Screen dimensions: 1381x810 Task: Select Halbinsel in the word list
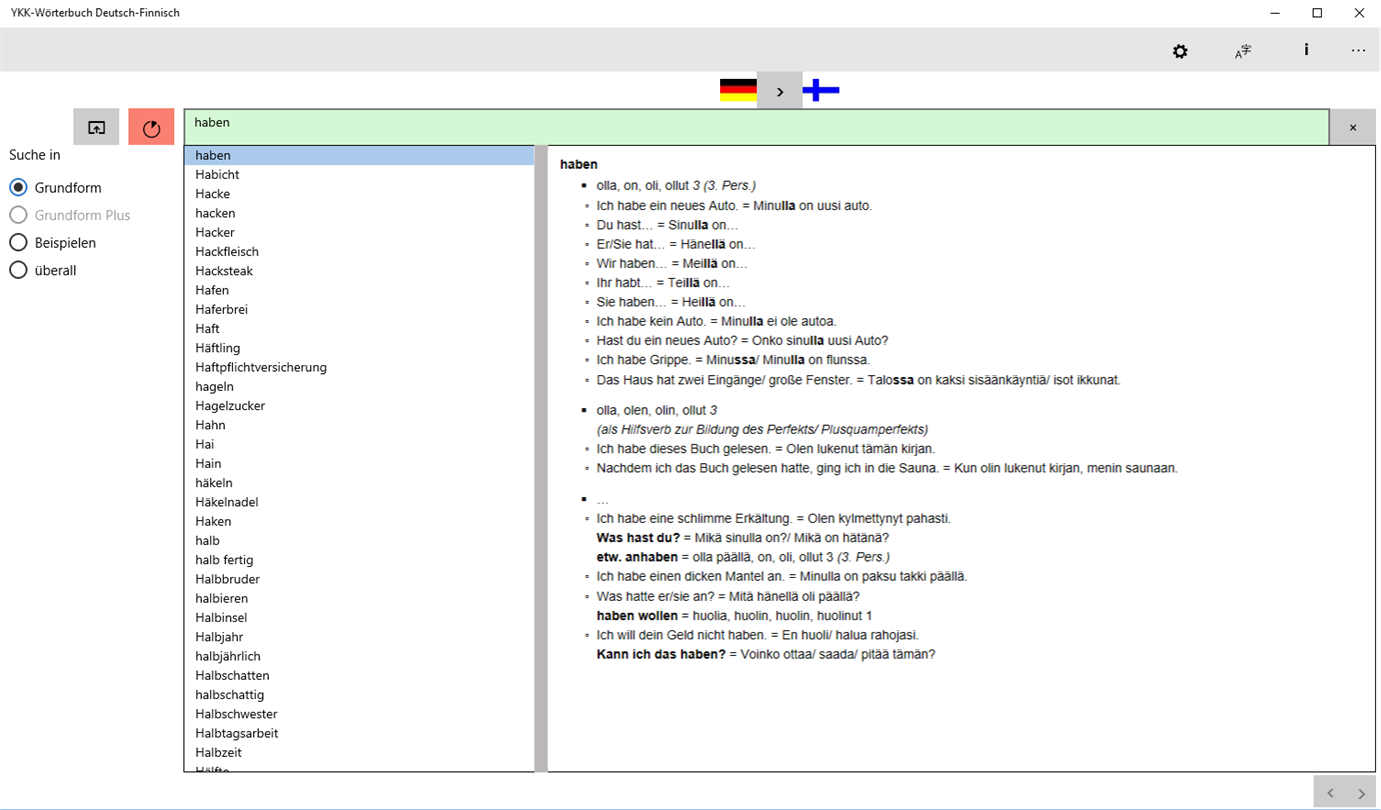[x=360, y=617]
